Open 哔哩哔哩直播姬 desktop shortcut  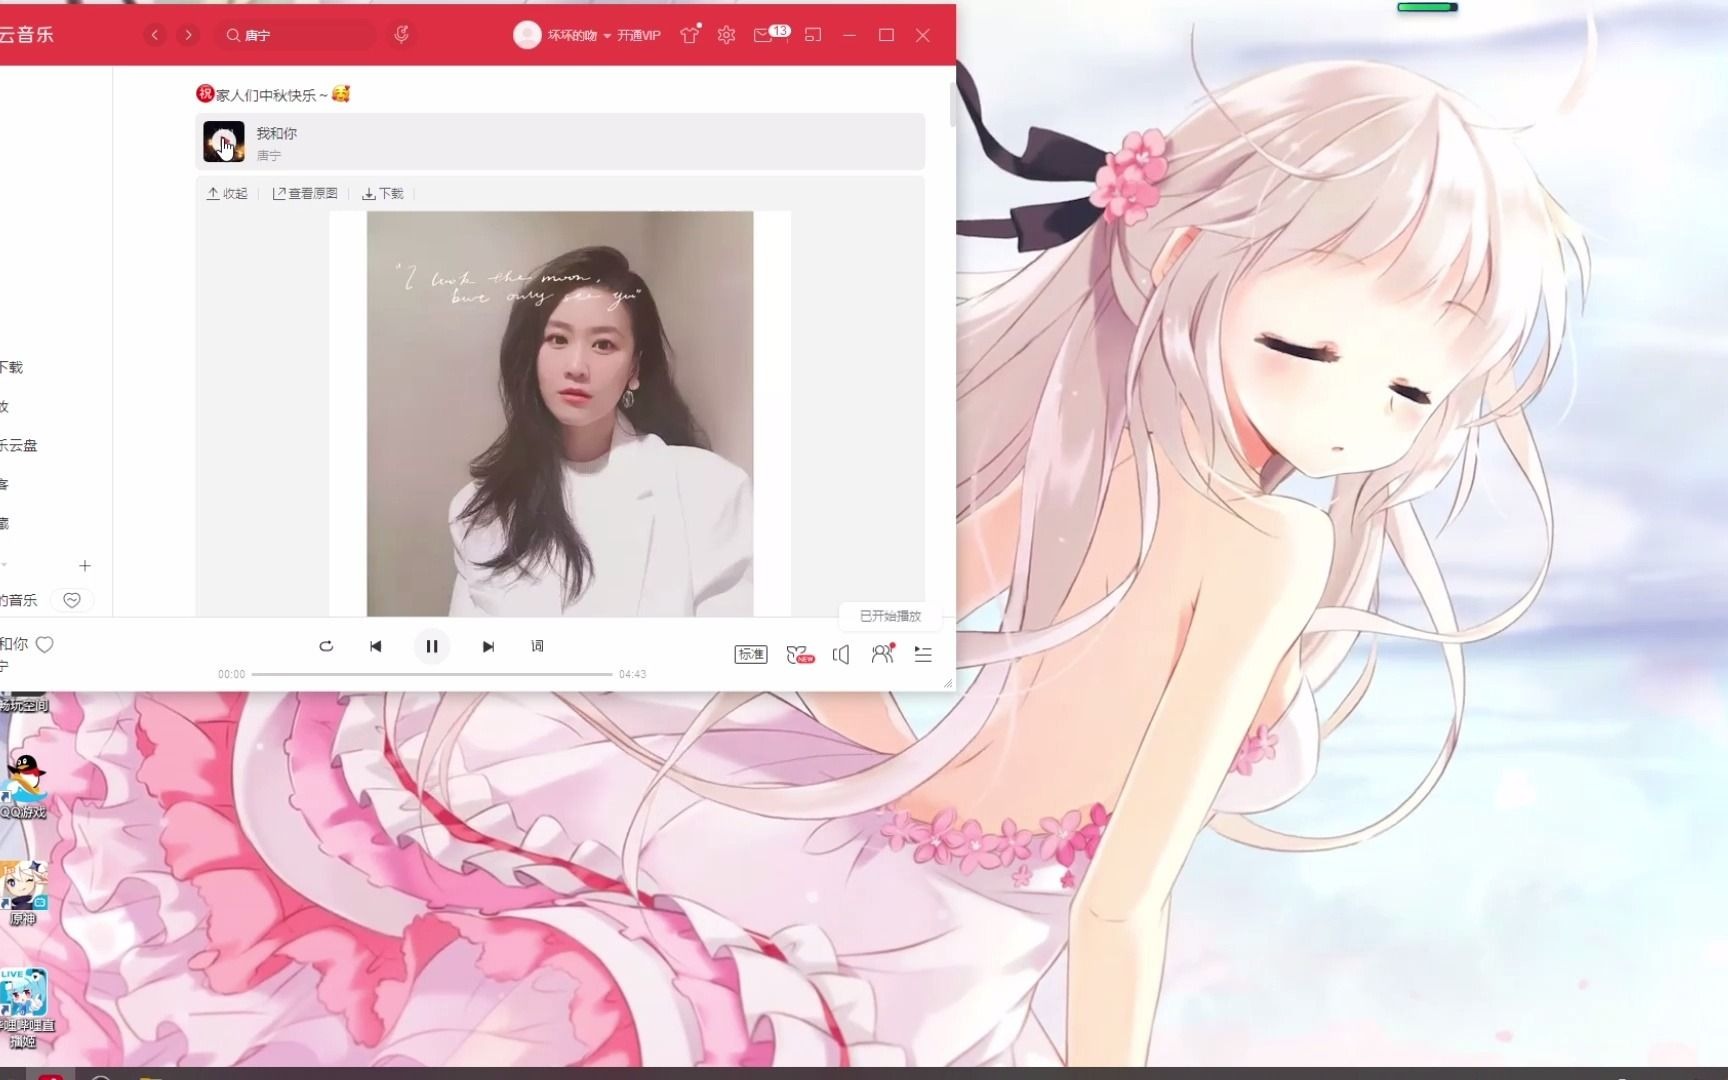pos(25,1008)
